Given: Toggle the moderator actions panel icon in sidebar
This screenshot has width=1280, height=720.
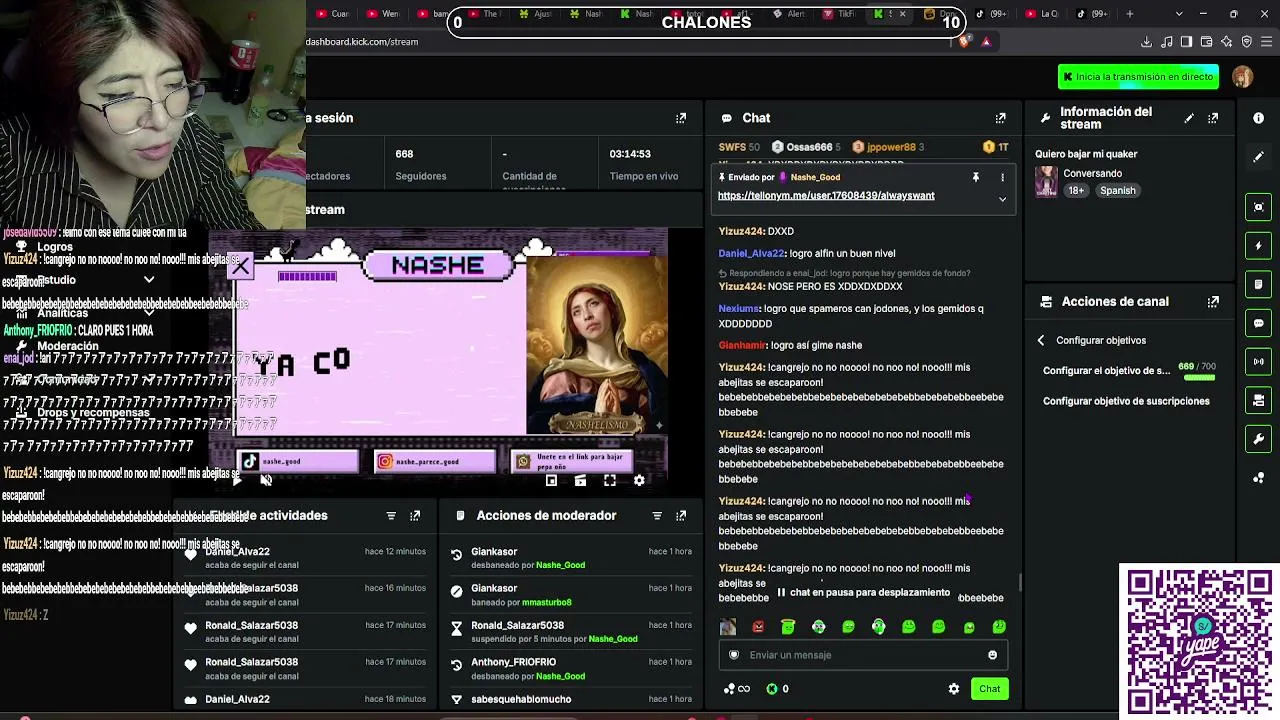Looking at the screenshot, I should (1259, 284).
